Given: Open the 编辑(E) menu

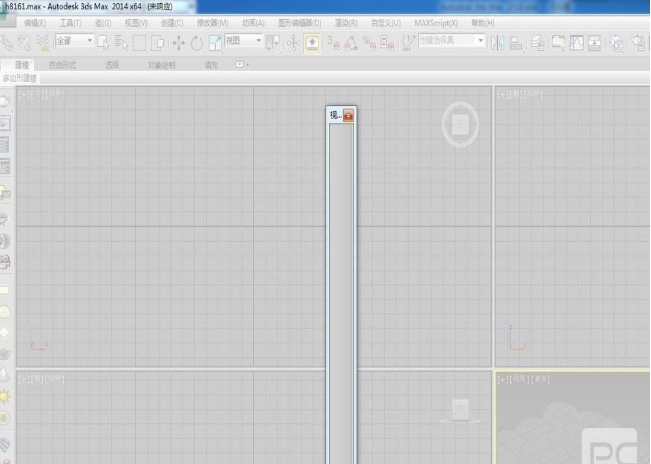Looking at the screenshot, I should coord(35,23).
